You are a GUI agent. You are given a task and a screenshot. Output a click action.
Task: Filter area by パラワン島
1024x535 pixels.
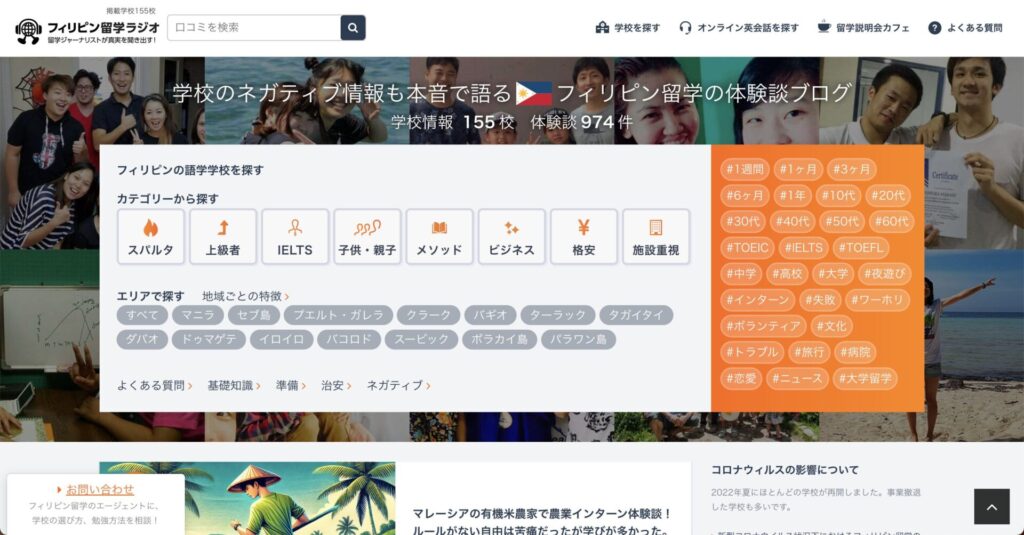coord(578,339)
